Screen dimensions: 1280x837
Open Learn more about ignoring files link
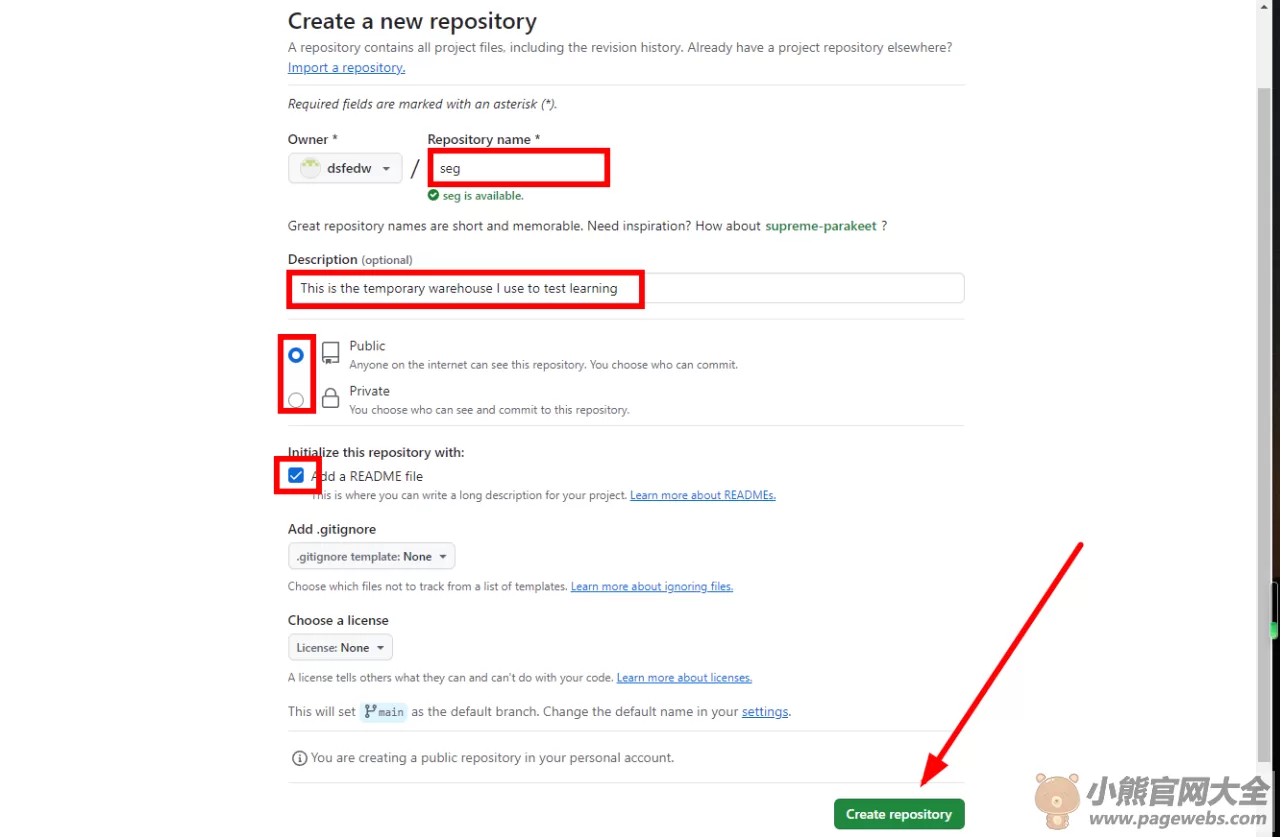tap(652, 586)
